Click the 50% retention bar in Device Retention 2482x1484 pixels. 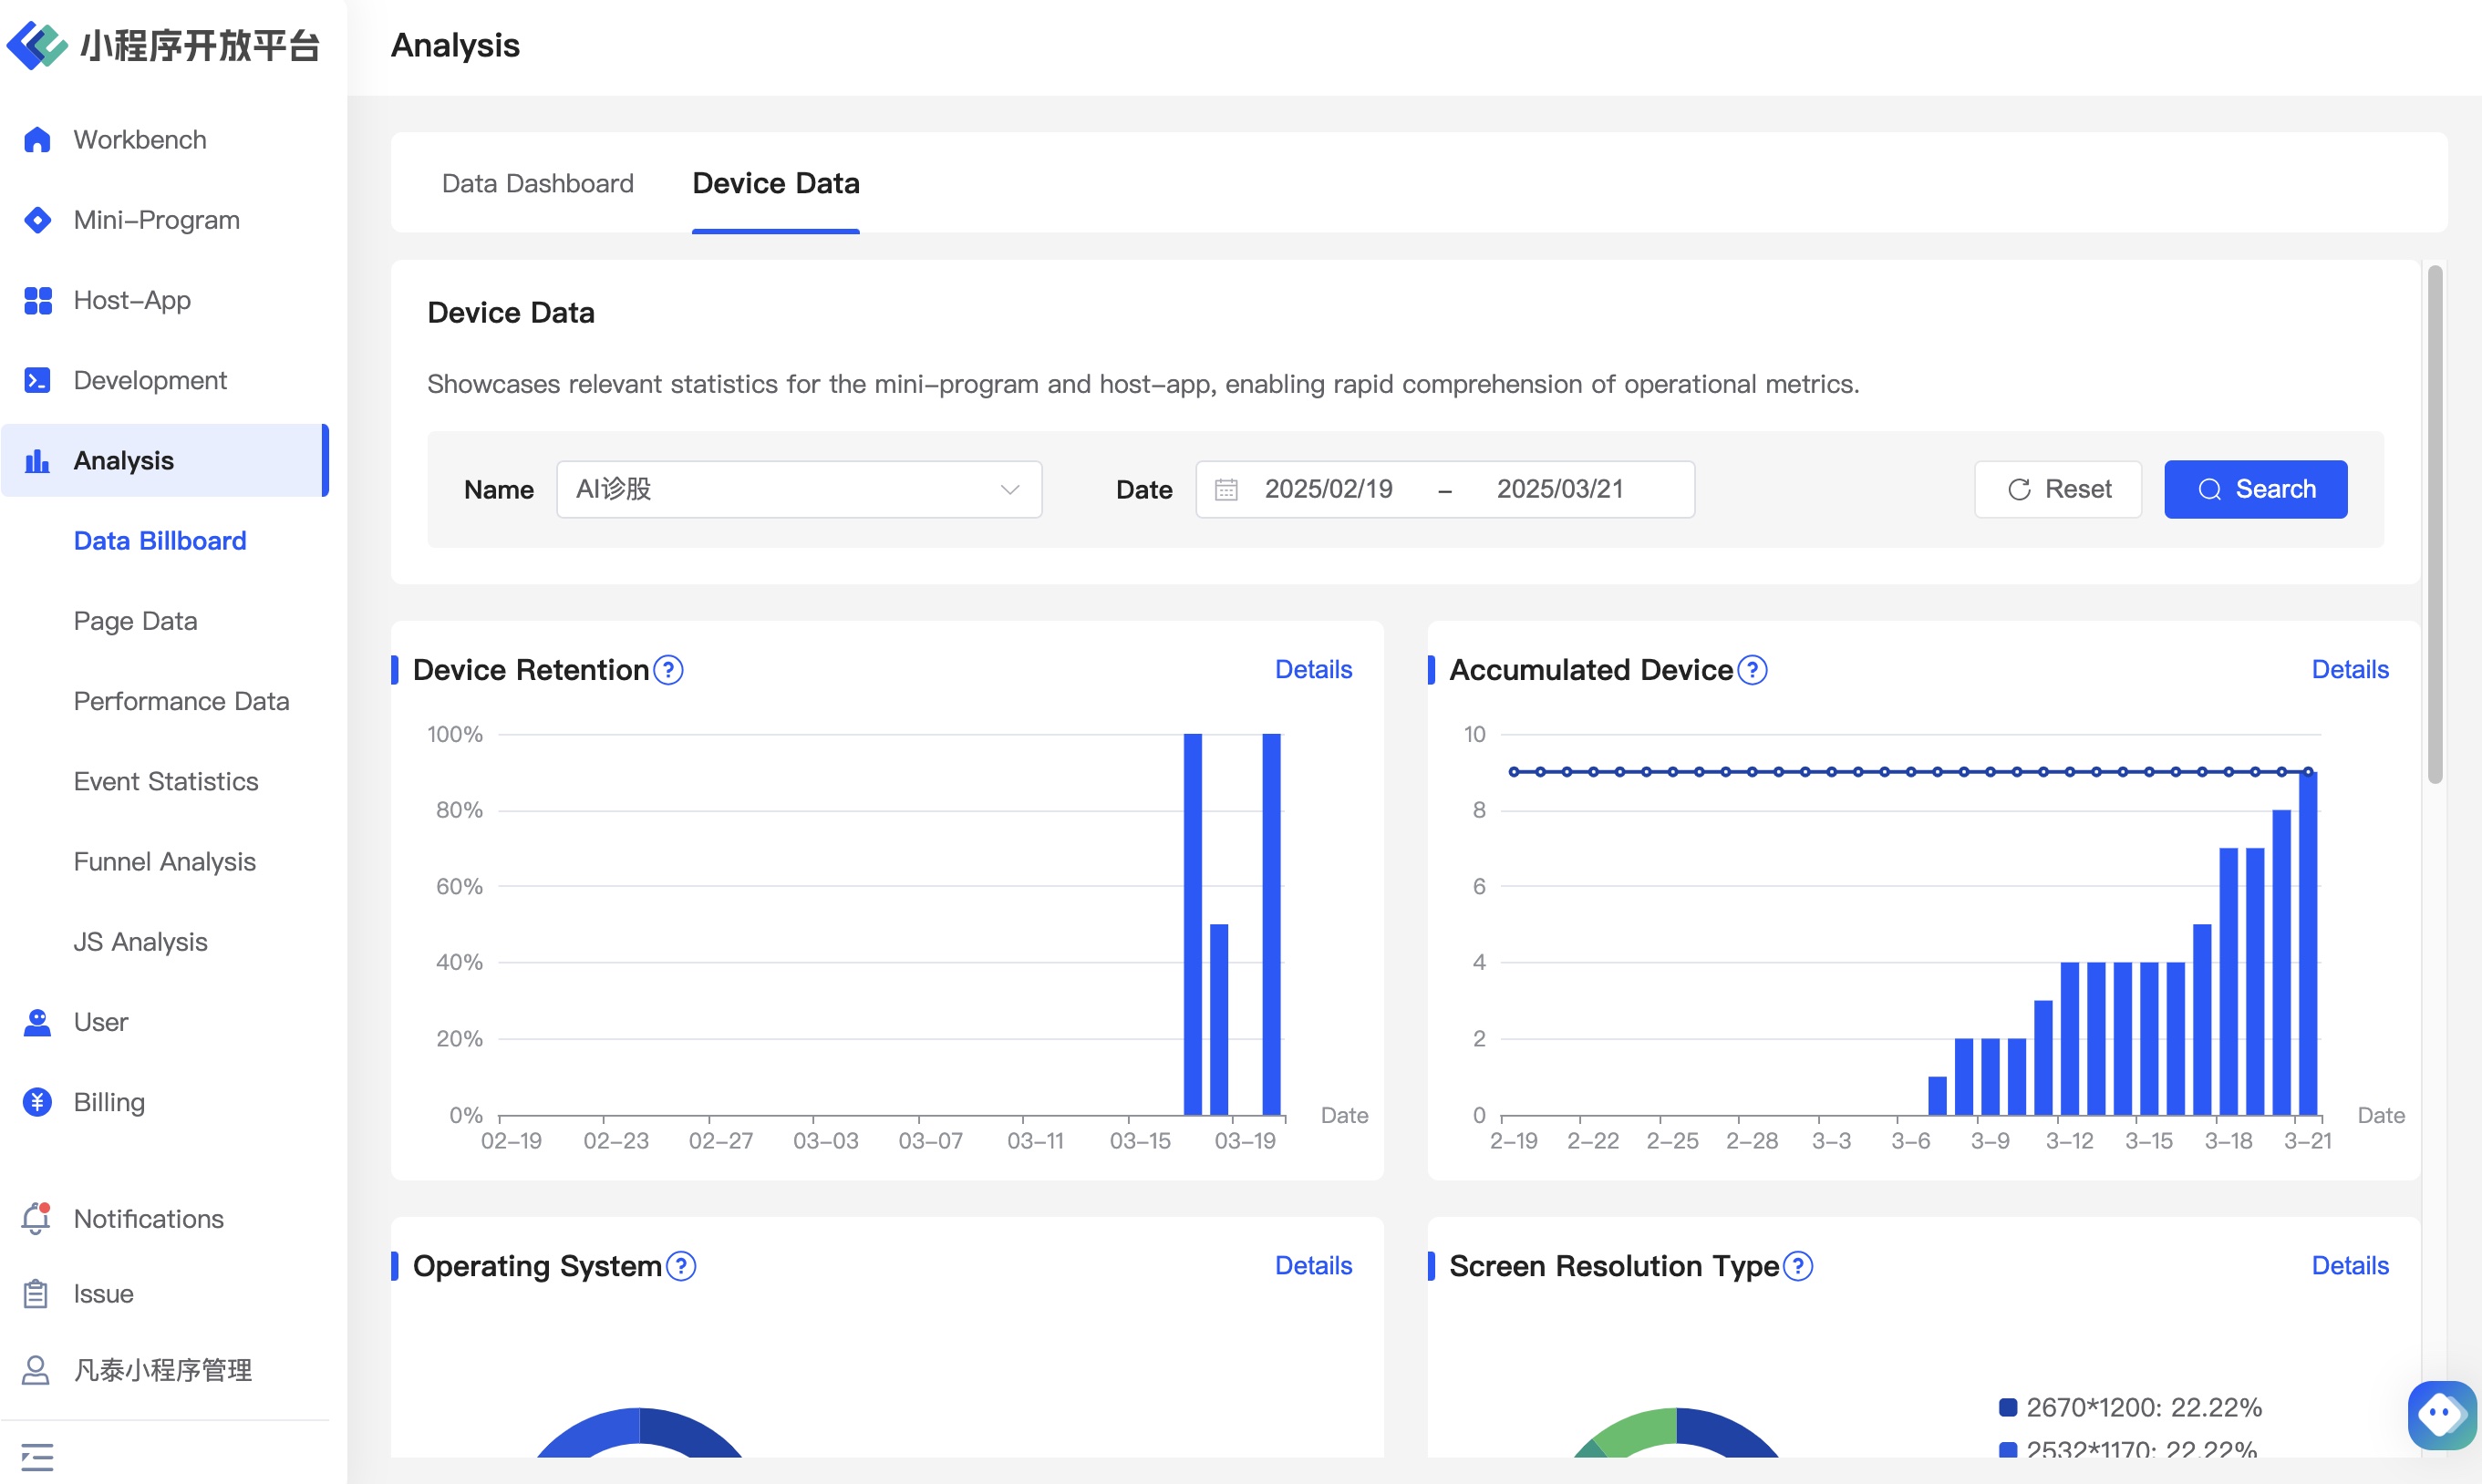pyautogui.click(x=1219, y=1019)
